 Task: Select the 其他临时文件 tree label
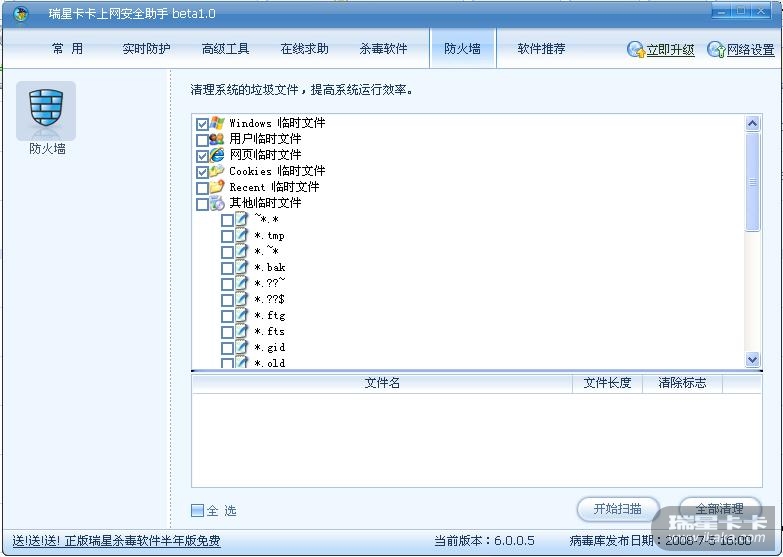pos(265,203)
